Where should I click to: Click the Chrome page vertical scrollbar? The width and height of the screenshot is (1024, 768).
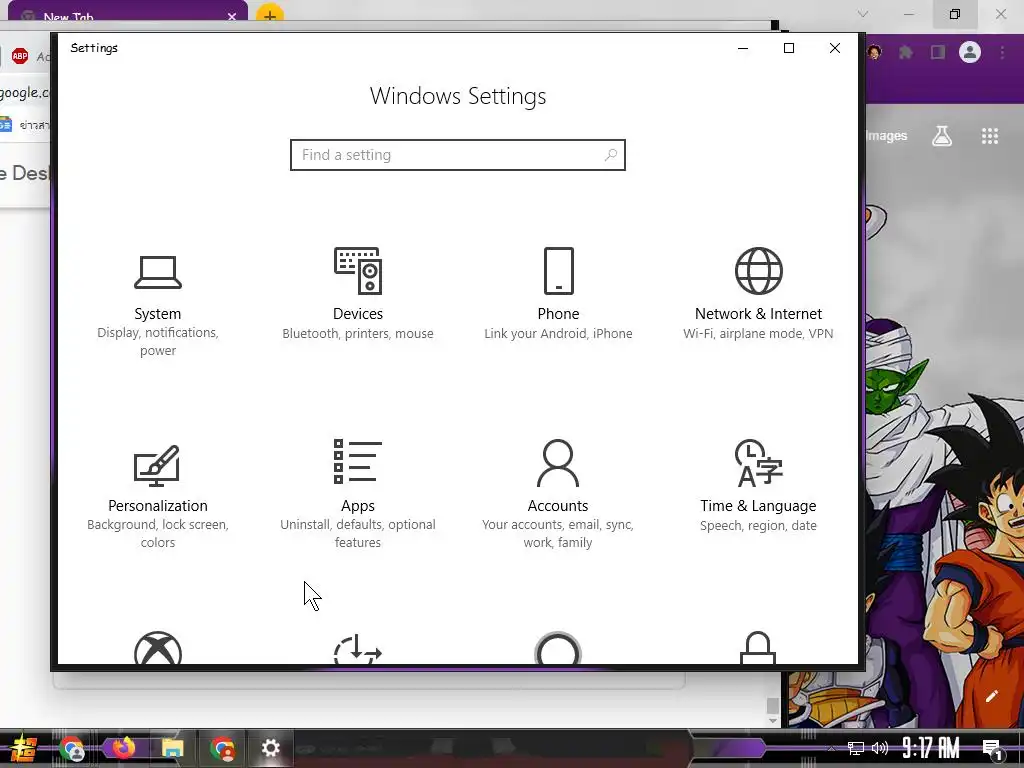click(x=773, y=704)
